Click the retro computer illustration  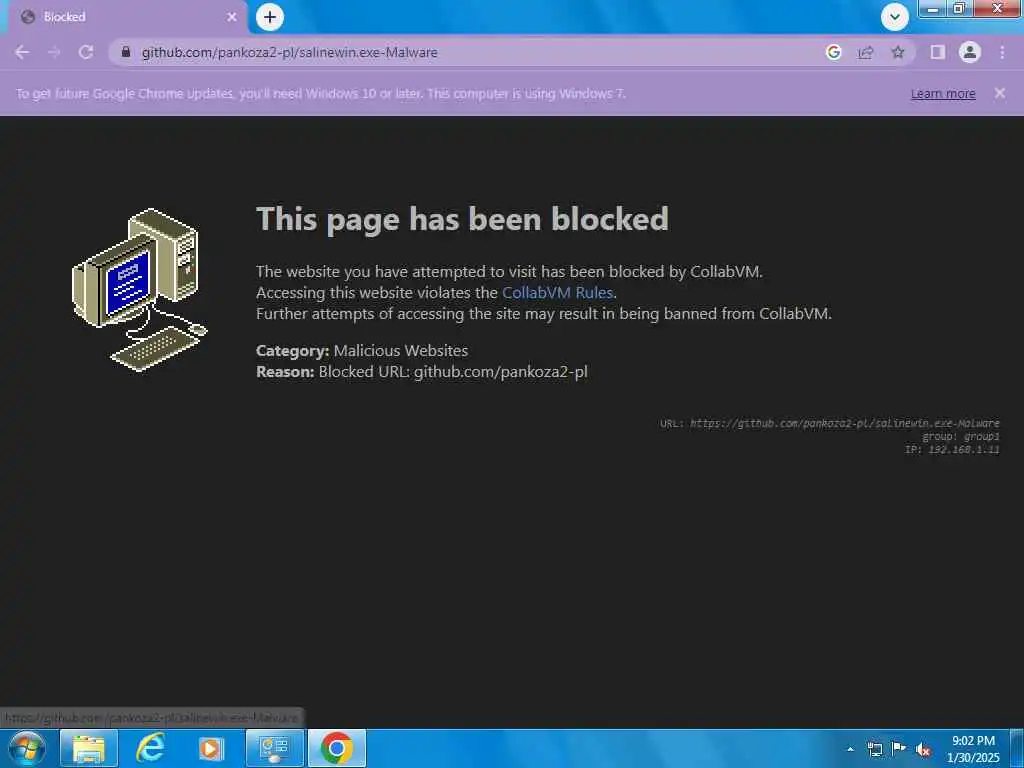[140, 290]
